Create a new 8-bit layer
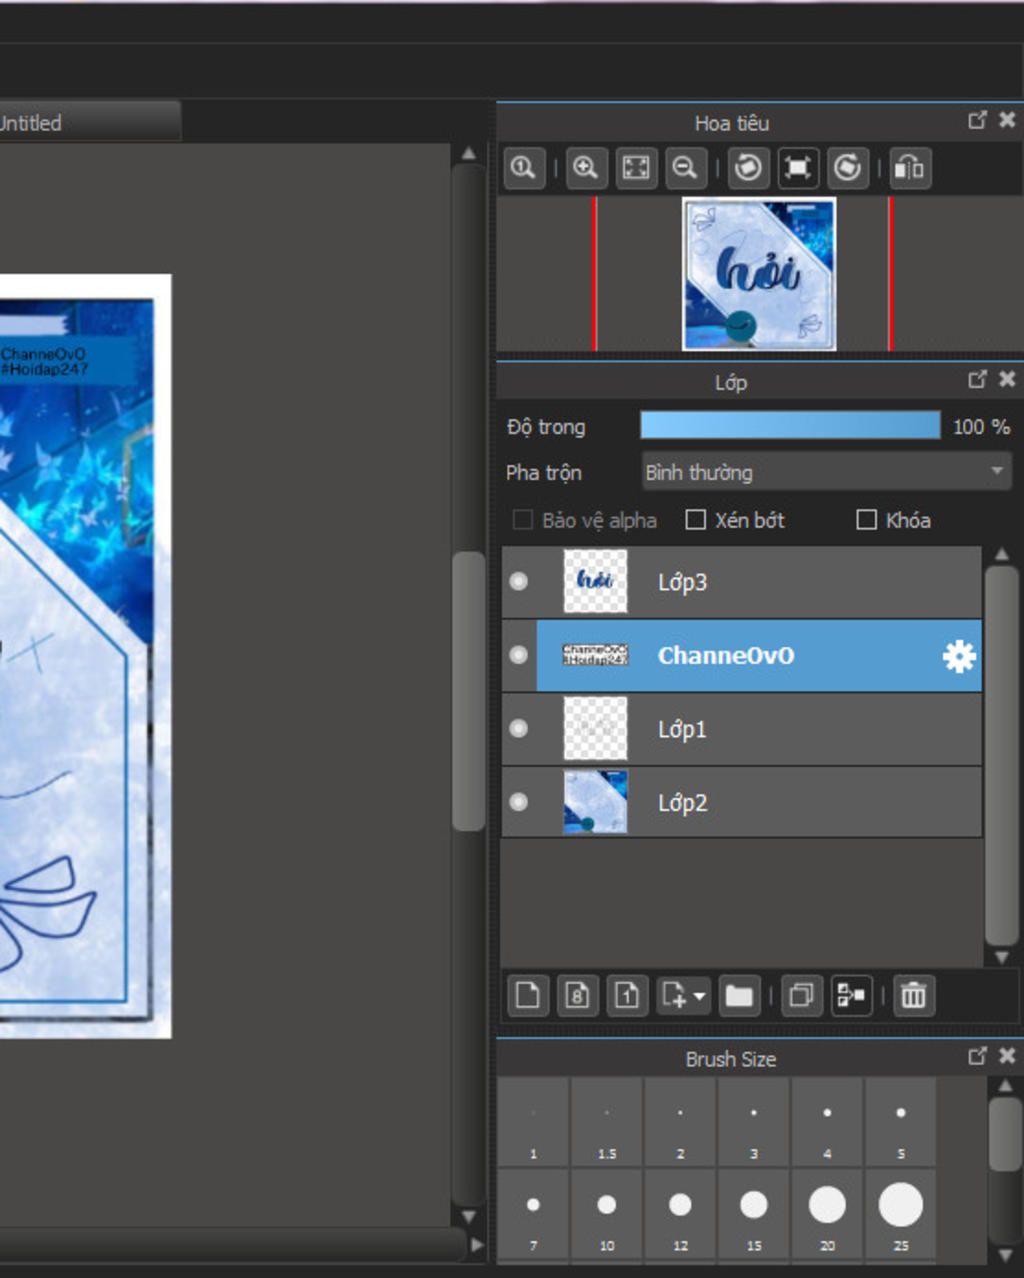 coord(577,996)
